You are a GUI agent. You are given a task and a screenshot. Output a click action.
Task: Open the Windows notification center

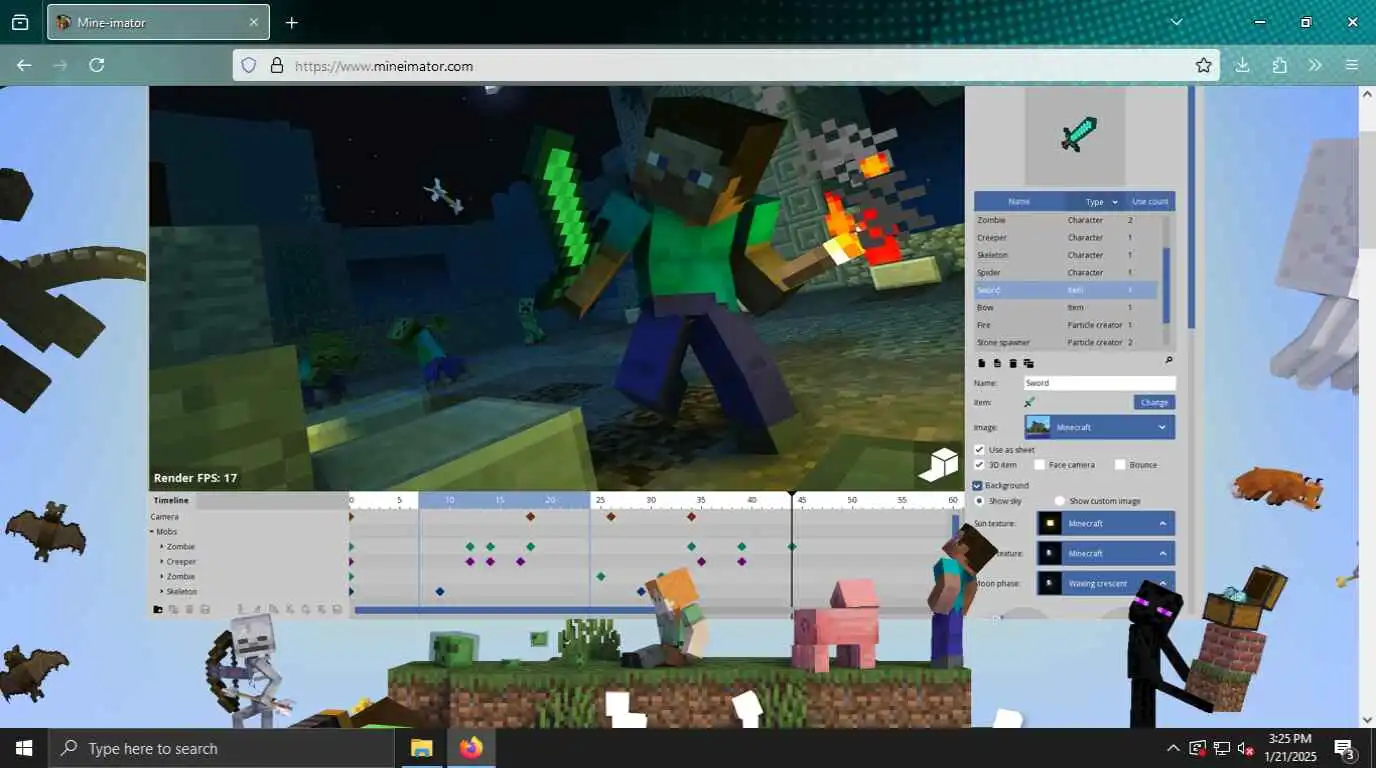(x=1345, y=748)
